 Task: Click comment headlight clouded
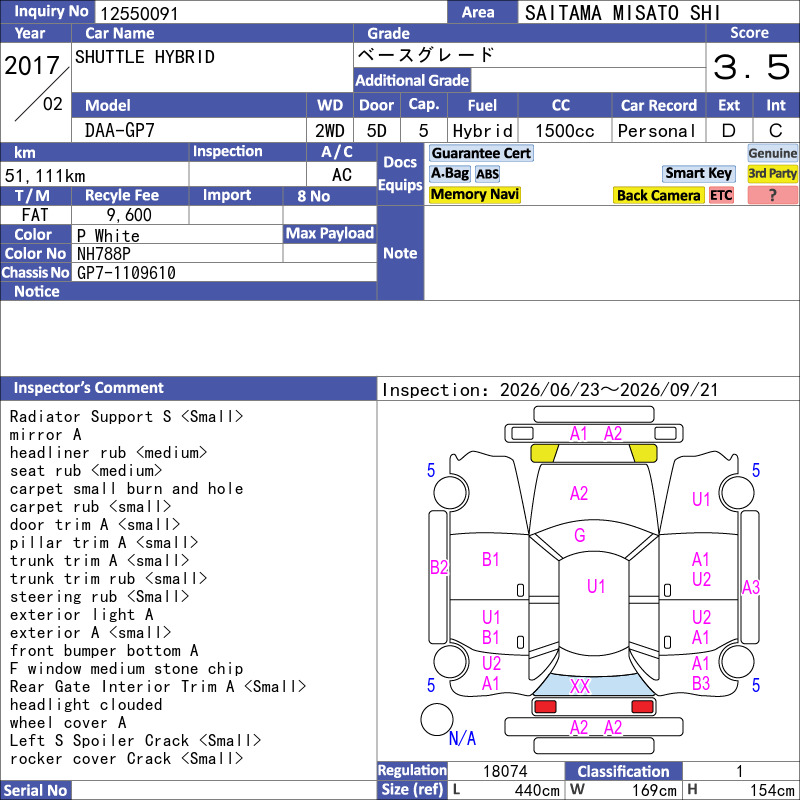(86, 705)
